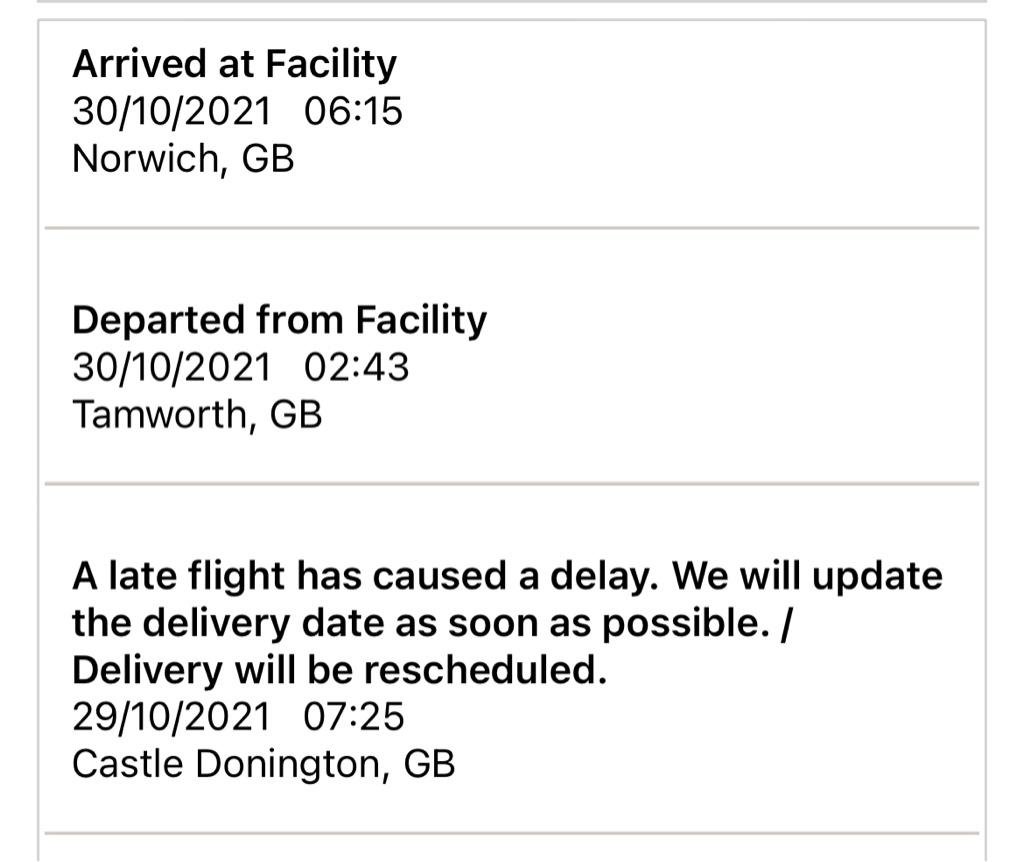Image resolution: width=1024 pixels, height=862 pixels.
Task: Tap the Delivery will be rescheduled line
Action: [339, 670]
